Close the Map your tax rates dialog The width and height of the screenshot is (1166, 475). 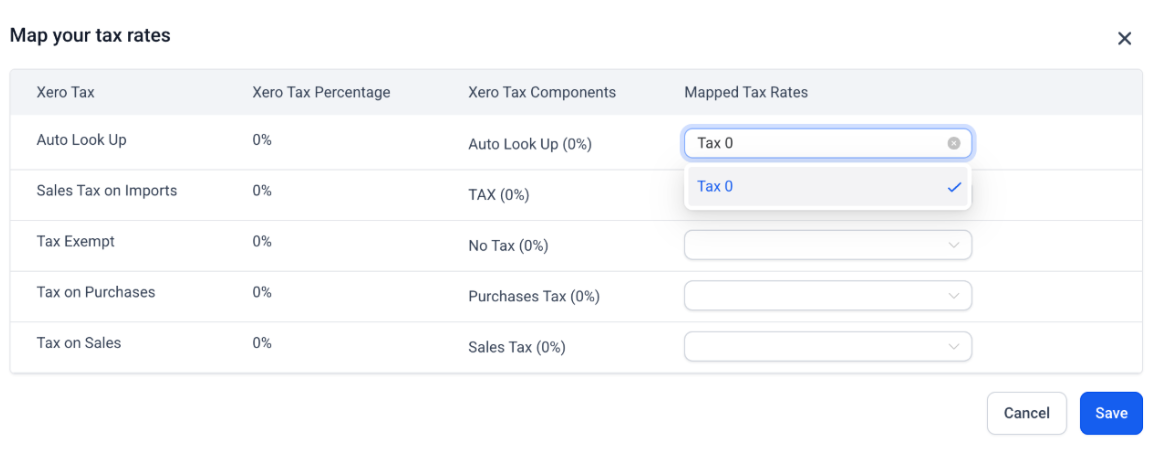(1124, 39)
